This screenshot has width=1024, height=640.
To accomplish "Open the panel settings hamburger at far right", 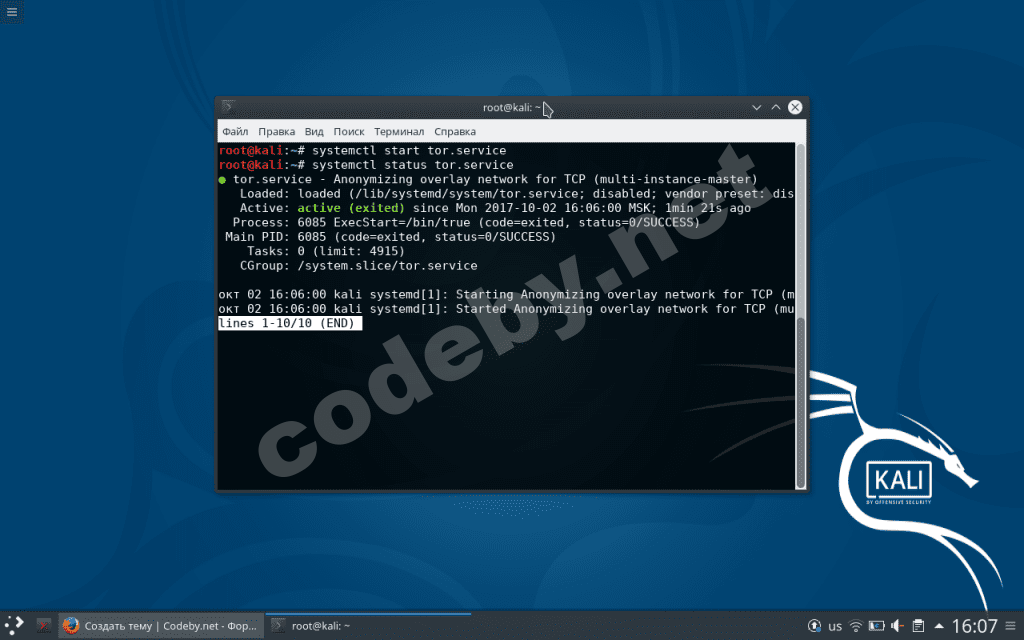I will [1011, 626].
